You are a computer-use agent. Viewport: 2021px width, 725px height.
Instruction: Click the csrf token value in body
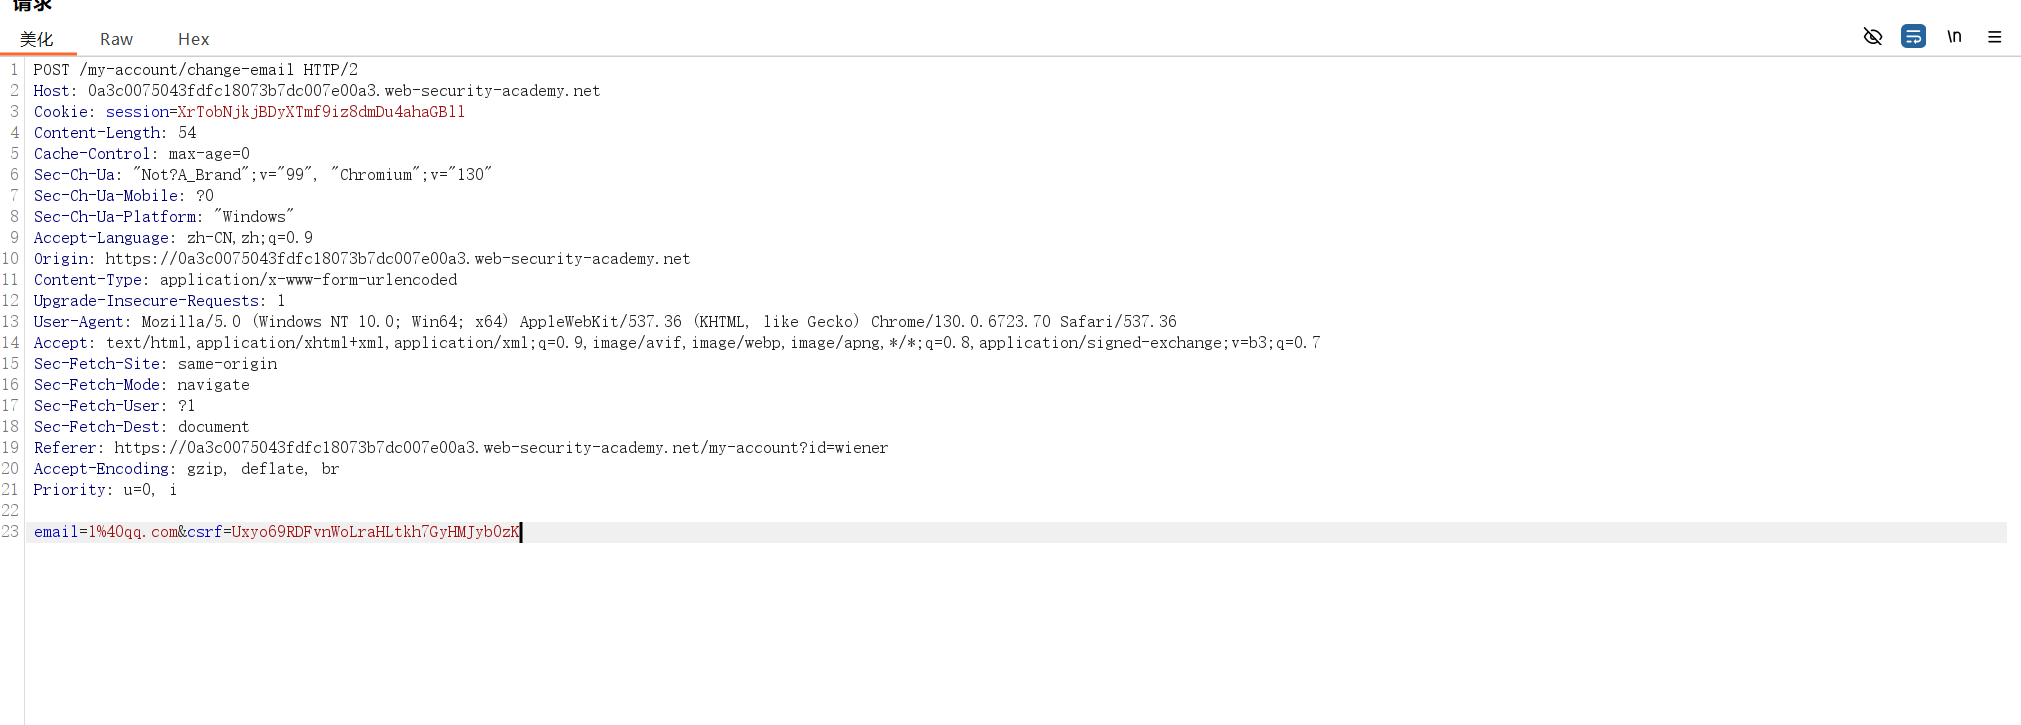tap(375, 532)
